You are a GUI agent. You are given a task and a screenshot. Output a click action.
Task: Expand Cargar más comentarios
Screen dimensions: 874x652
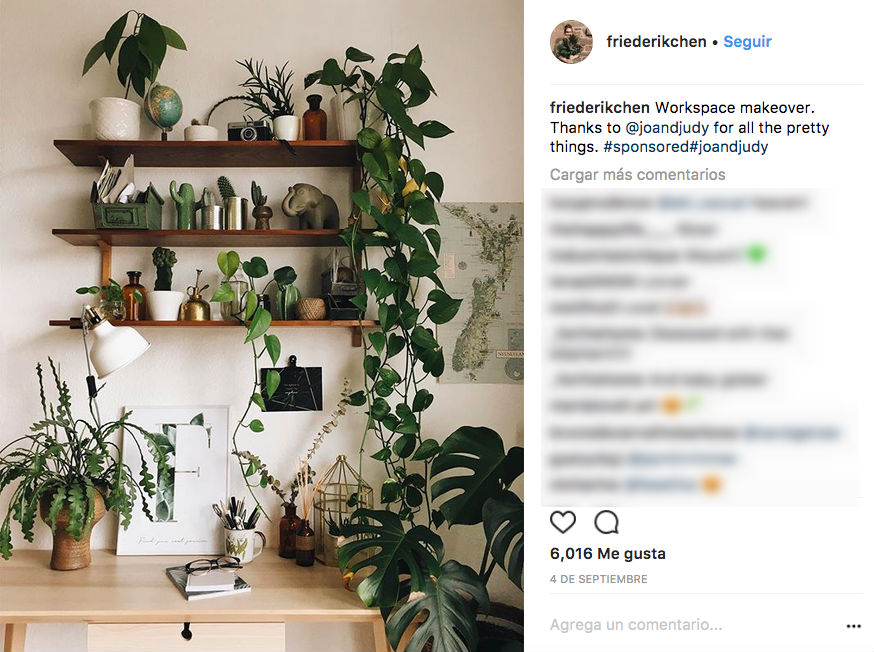click(x=638, y=174)
